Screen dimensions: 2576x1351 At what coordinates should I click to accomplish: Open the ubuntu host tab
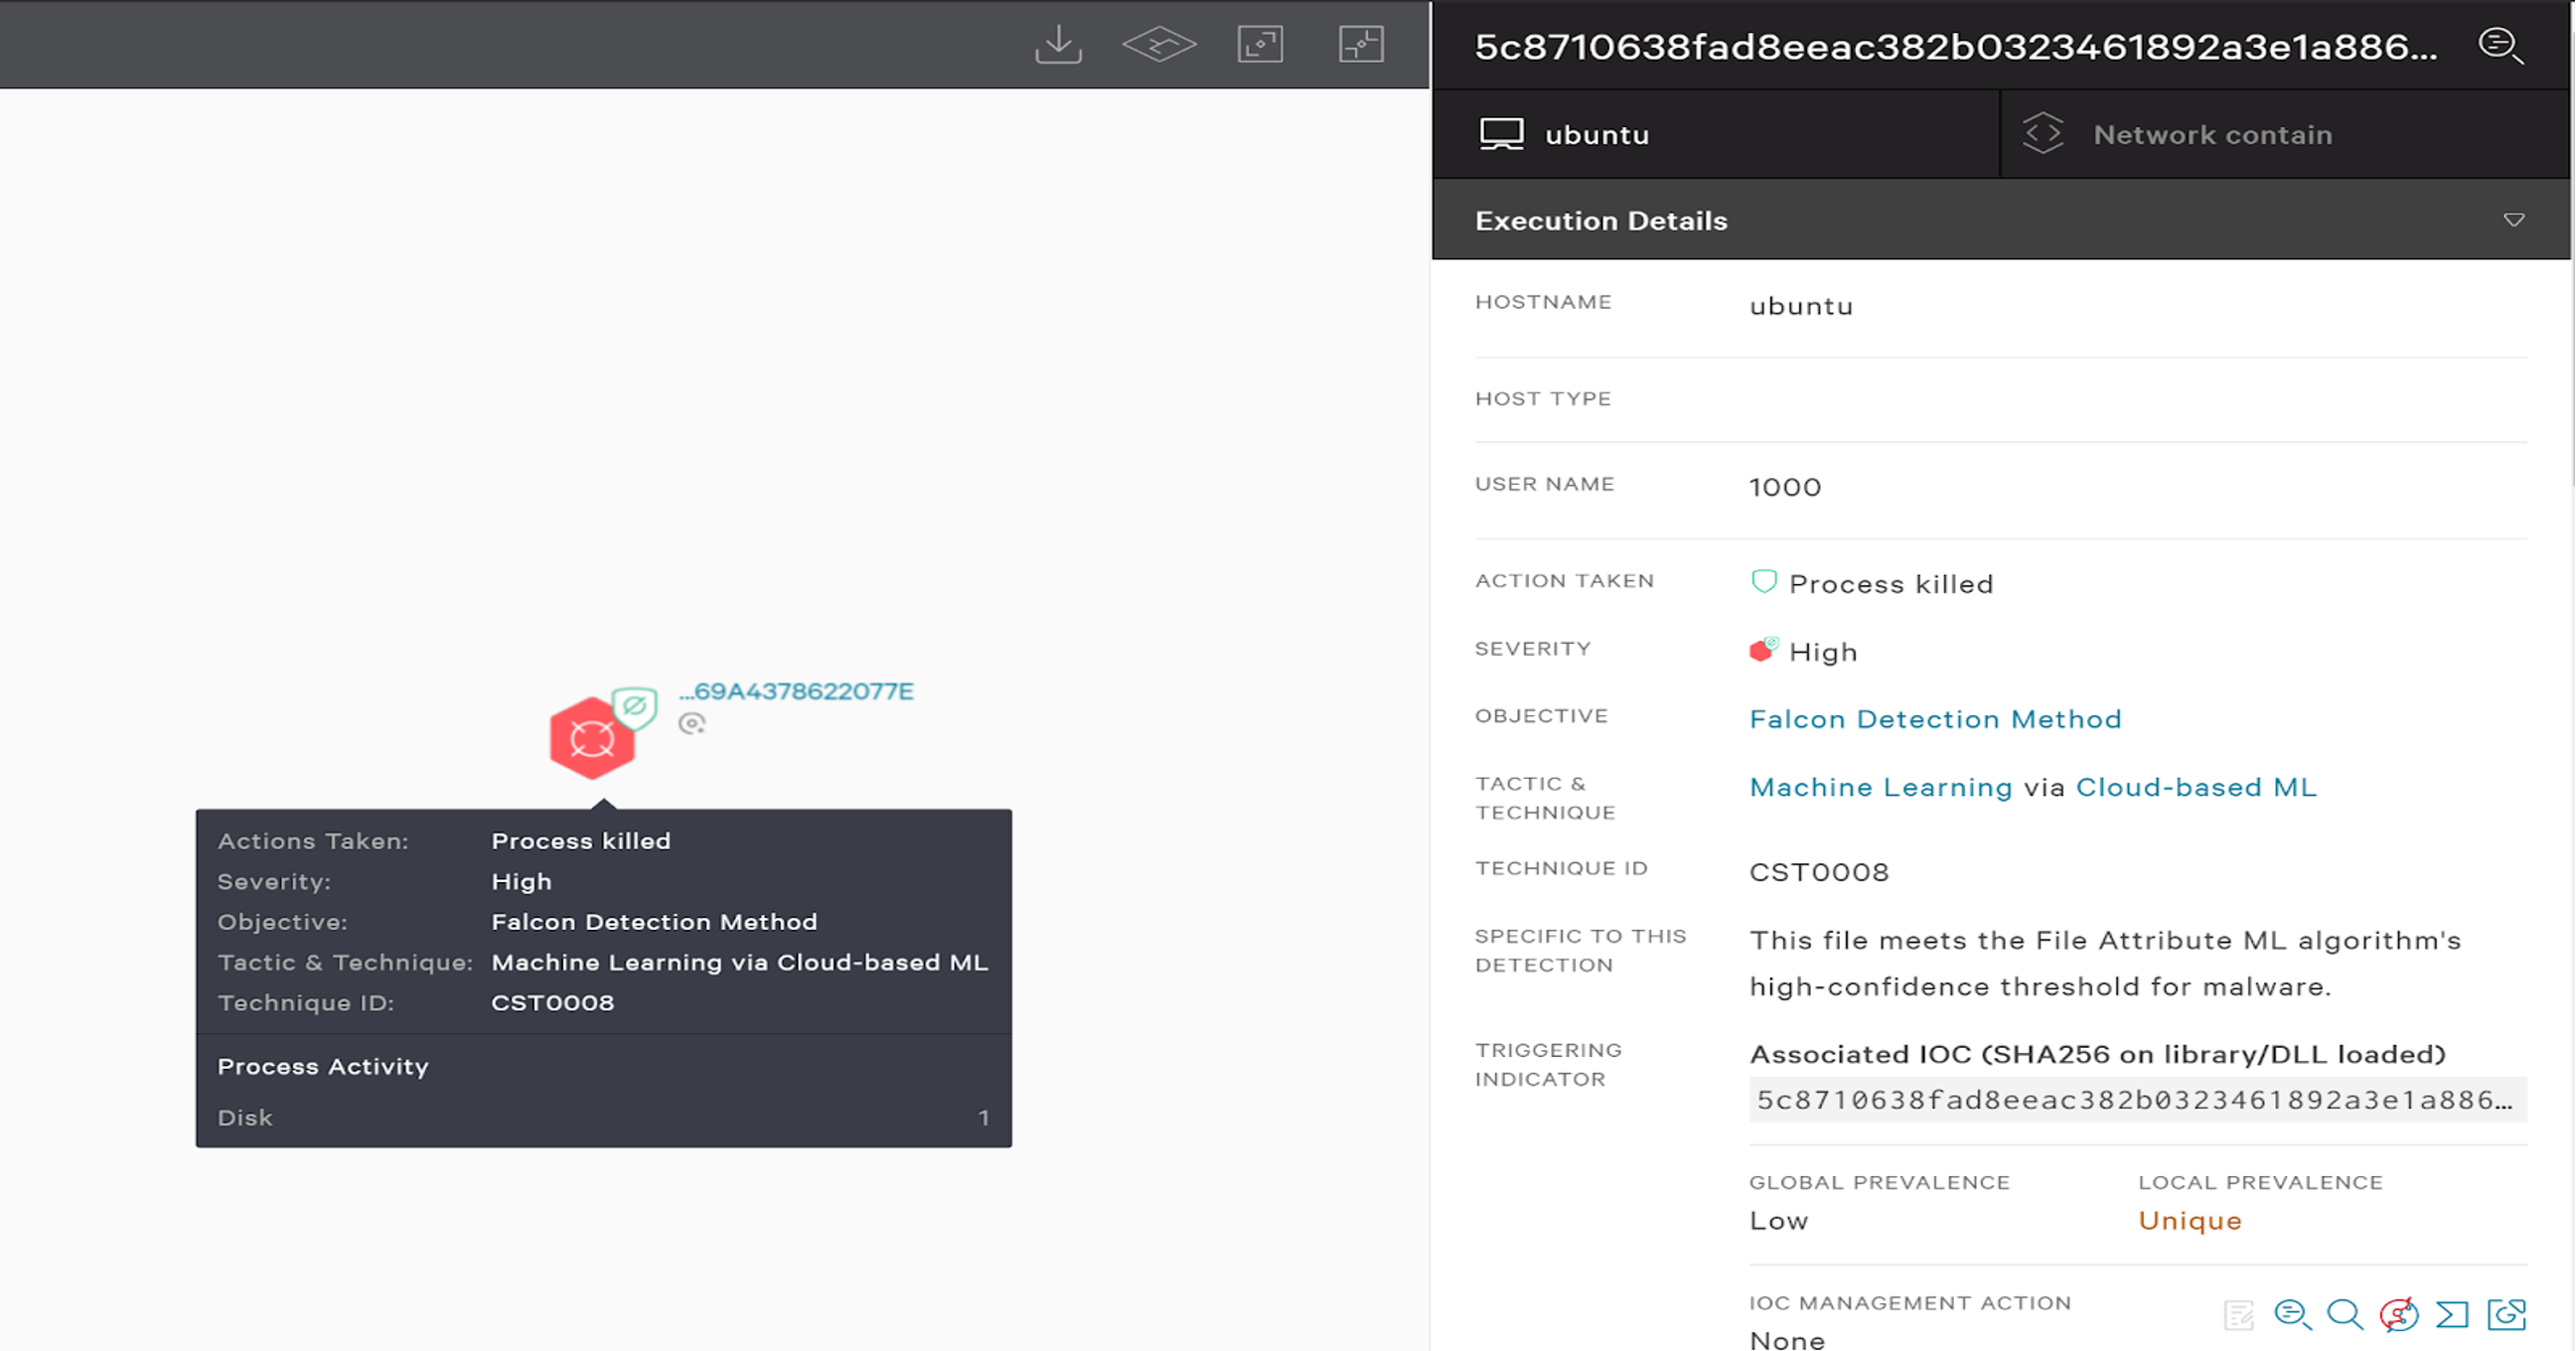1716,134
